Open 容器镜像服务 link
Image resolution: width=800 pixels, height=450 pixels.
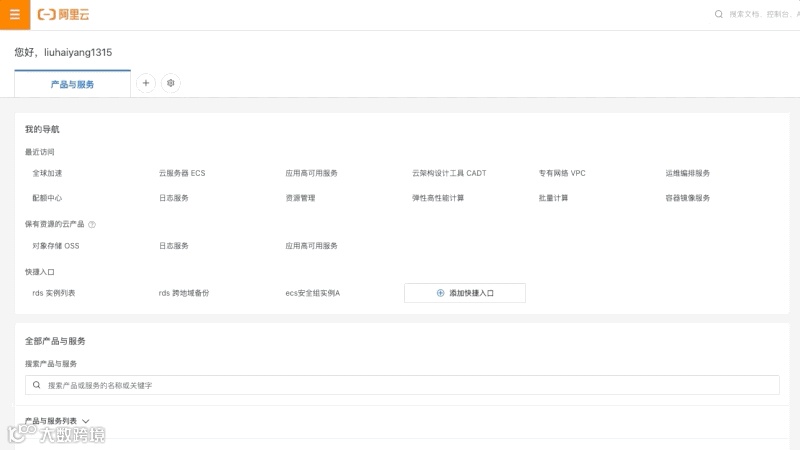(688, 198)
